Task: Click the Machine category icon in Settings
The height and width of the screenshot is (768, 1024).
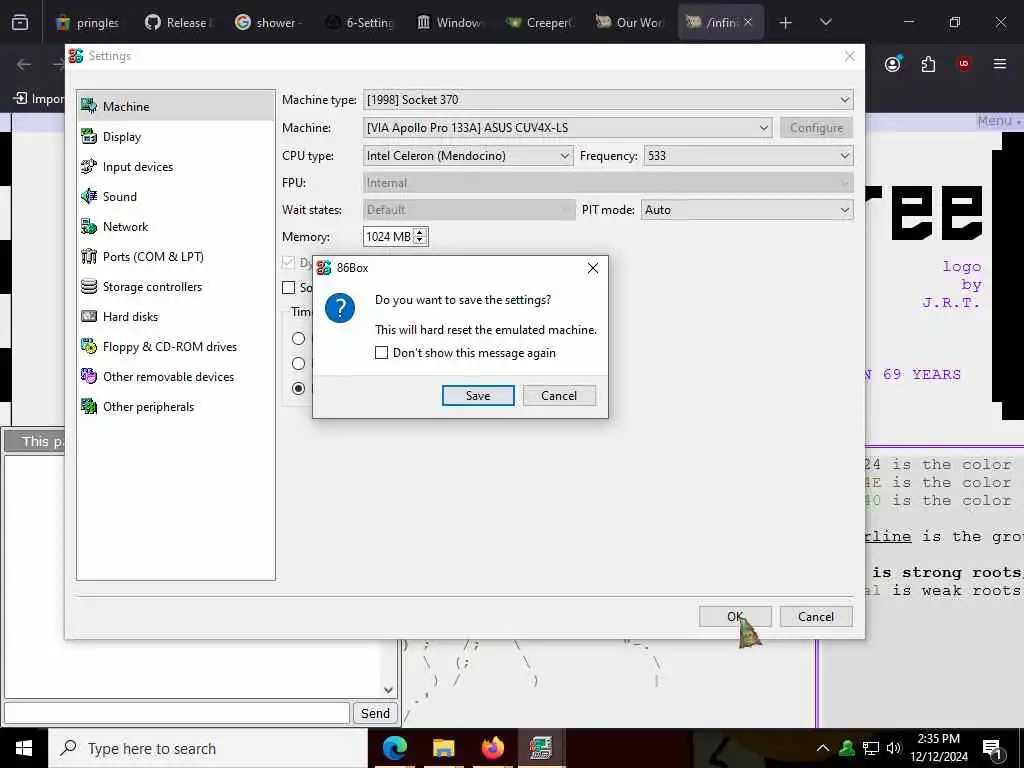Action: click(89, 106)
